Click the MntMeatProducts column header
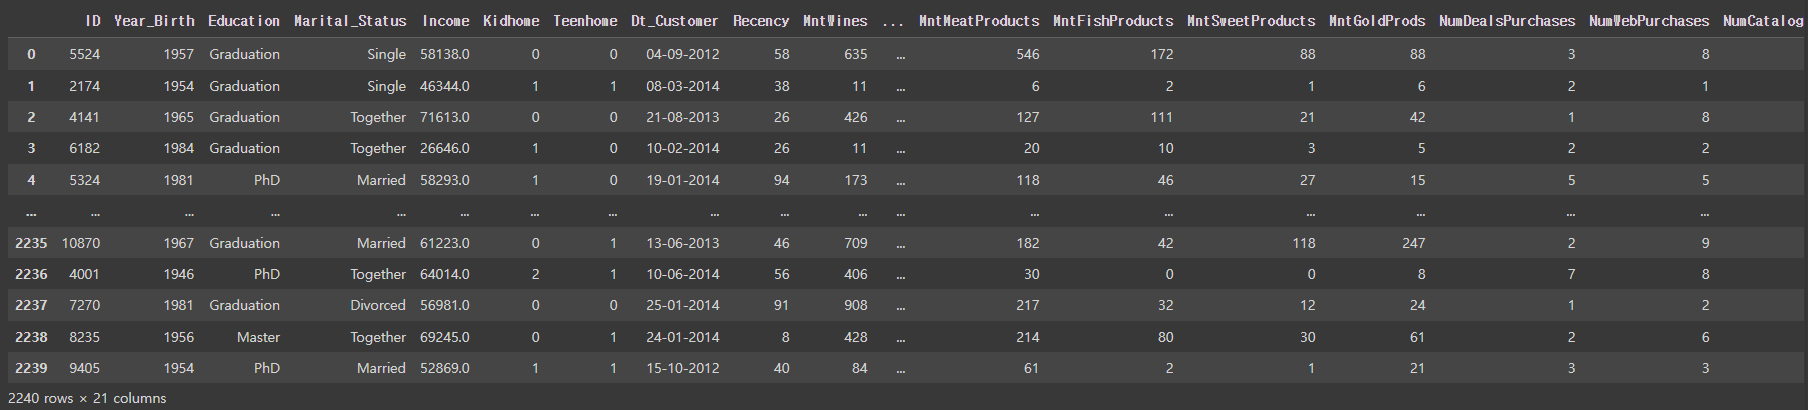This screenshot has width=1808, height=410. click(x=979, y=21)
